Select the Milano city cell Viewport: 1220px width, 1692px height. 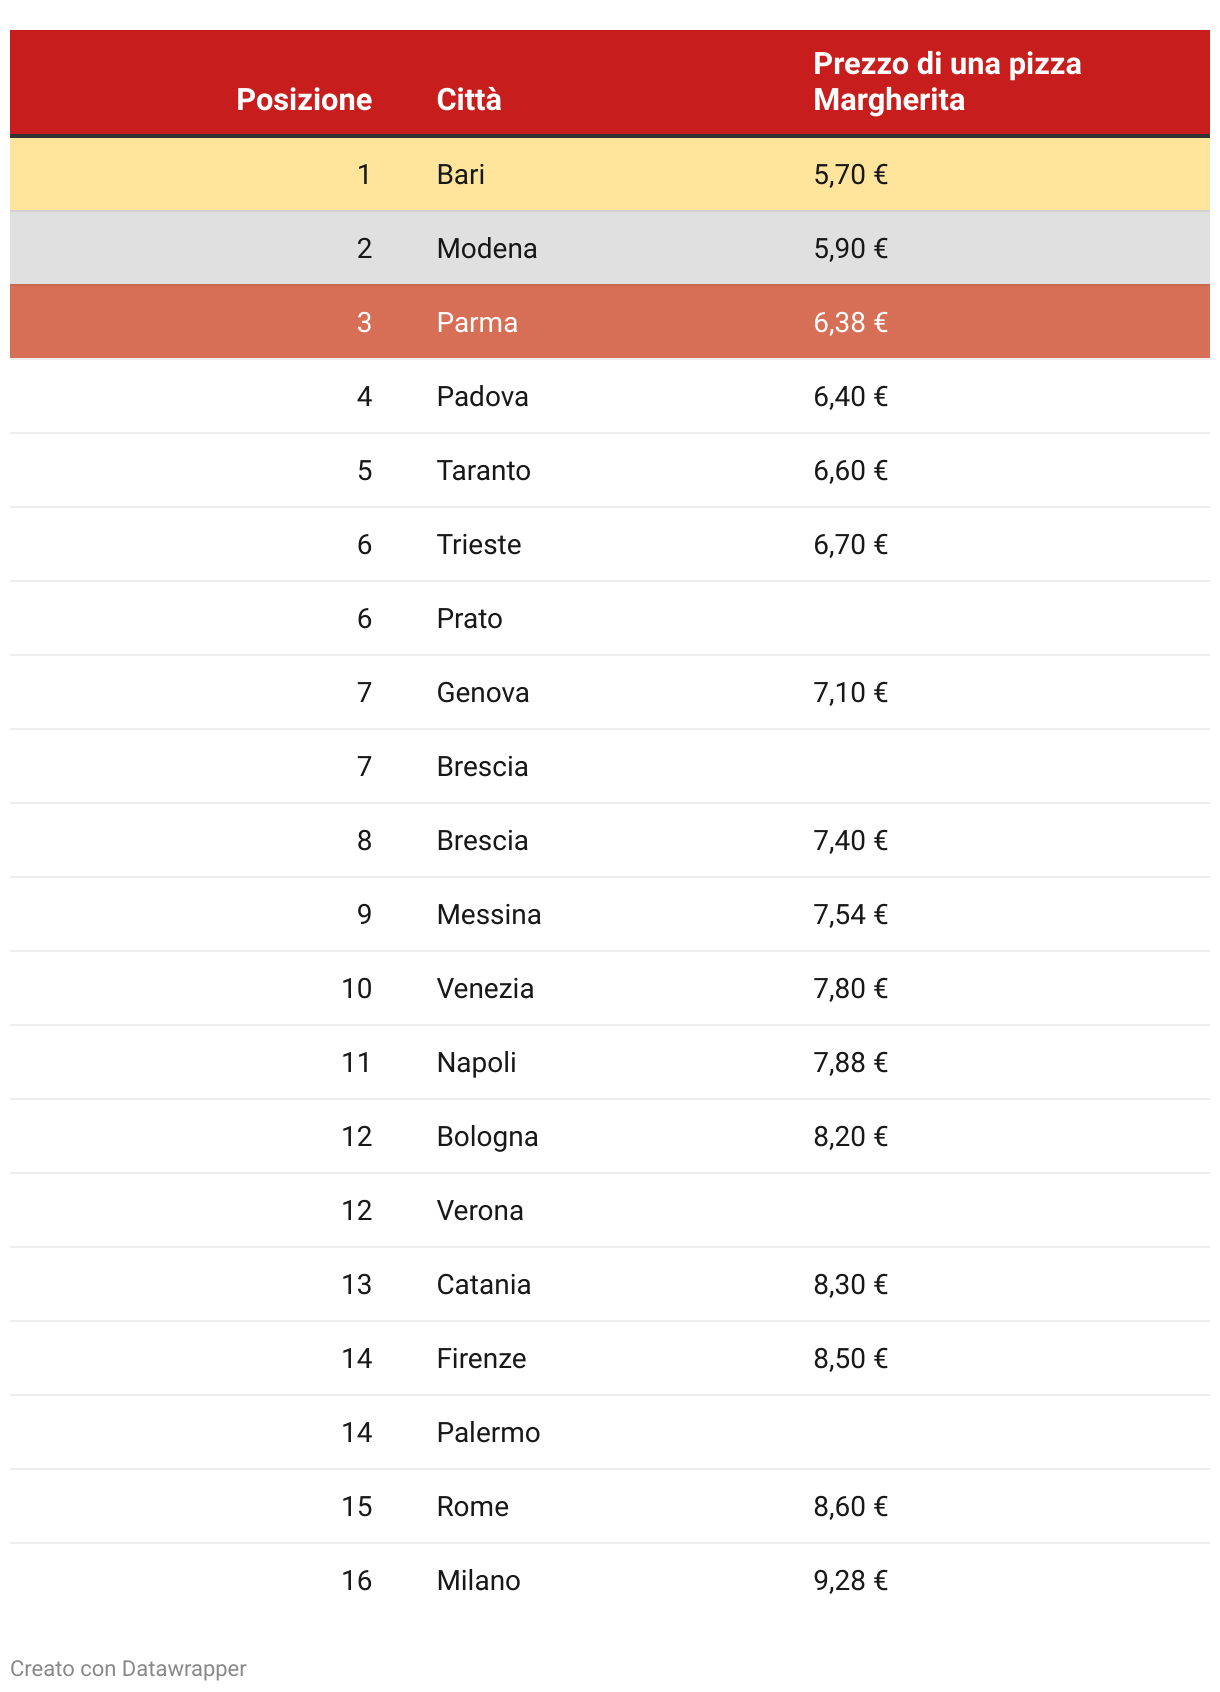pos(478,1581)
